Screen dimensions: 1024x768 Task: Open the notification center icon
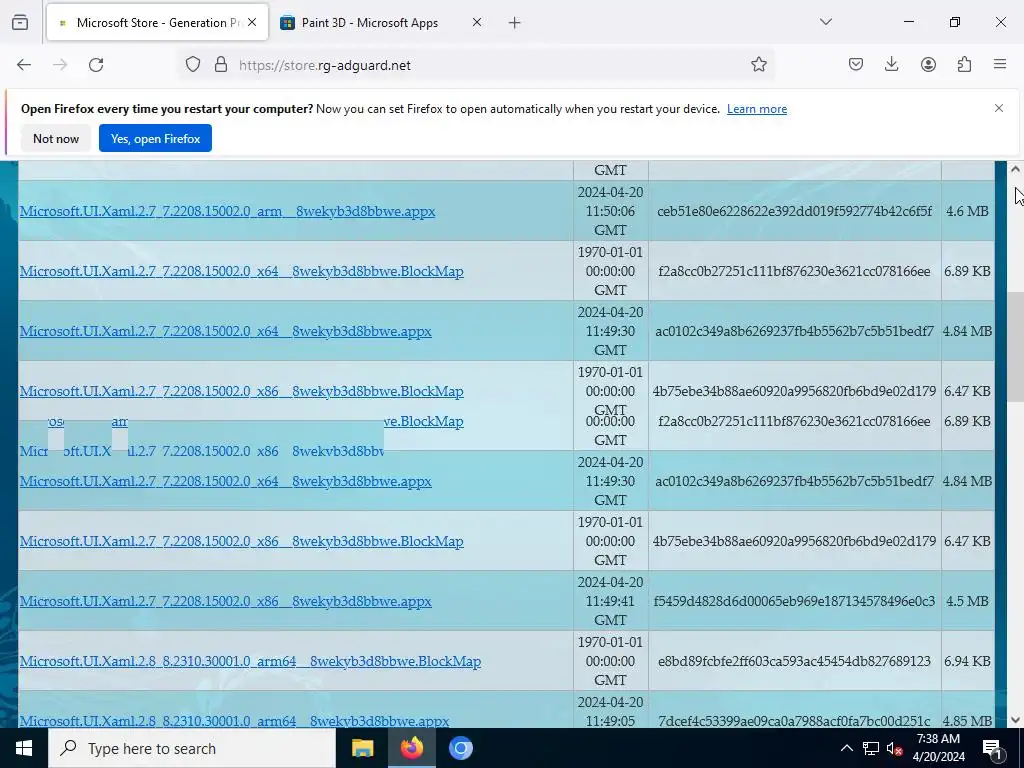[993, 748]
